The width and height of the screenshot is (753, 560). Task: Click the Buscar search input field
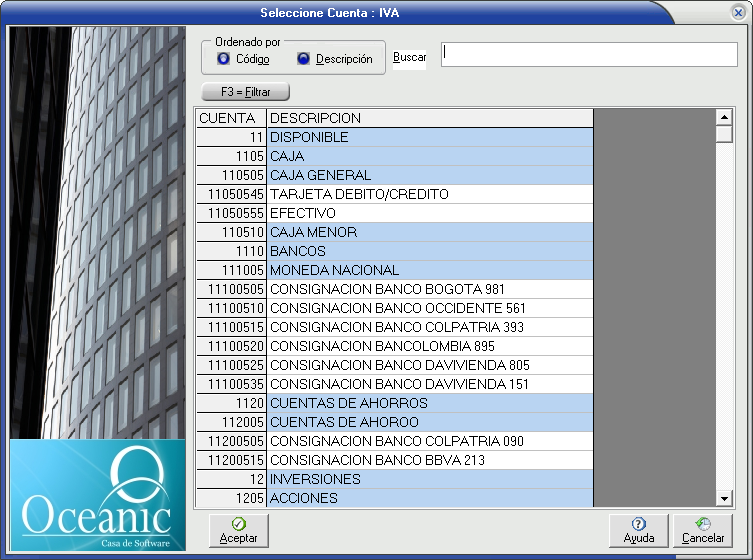point(588,55)
